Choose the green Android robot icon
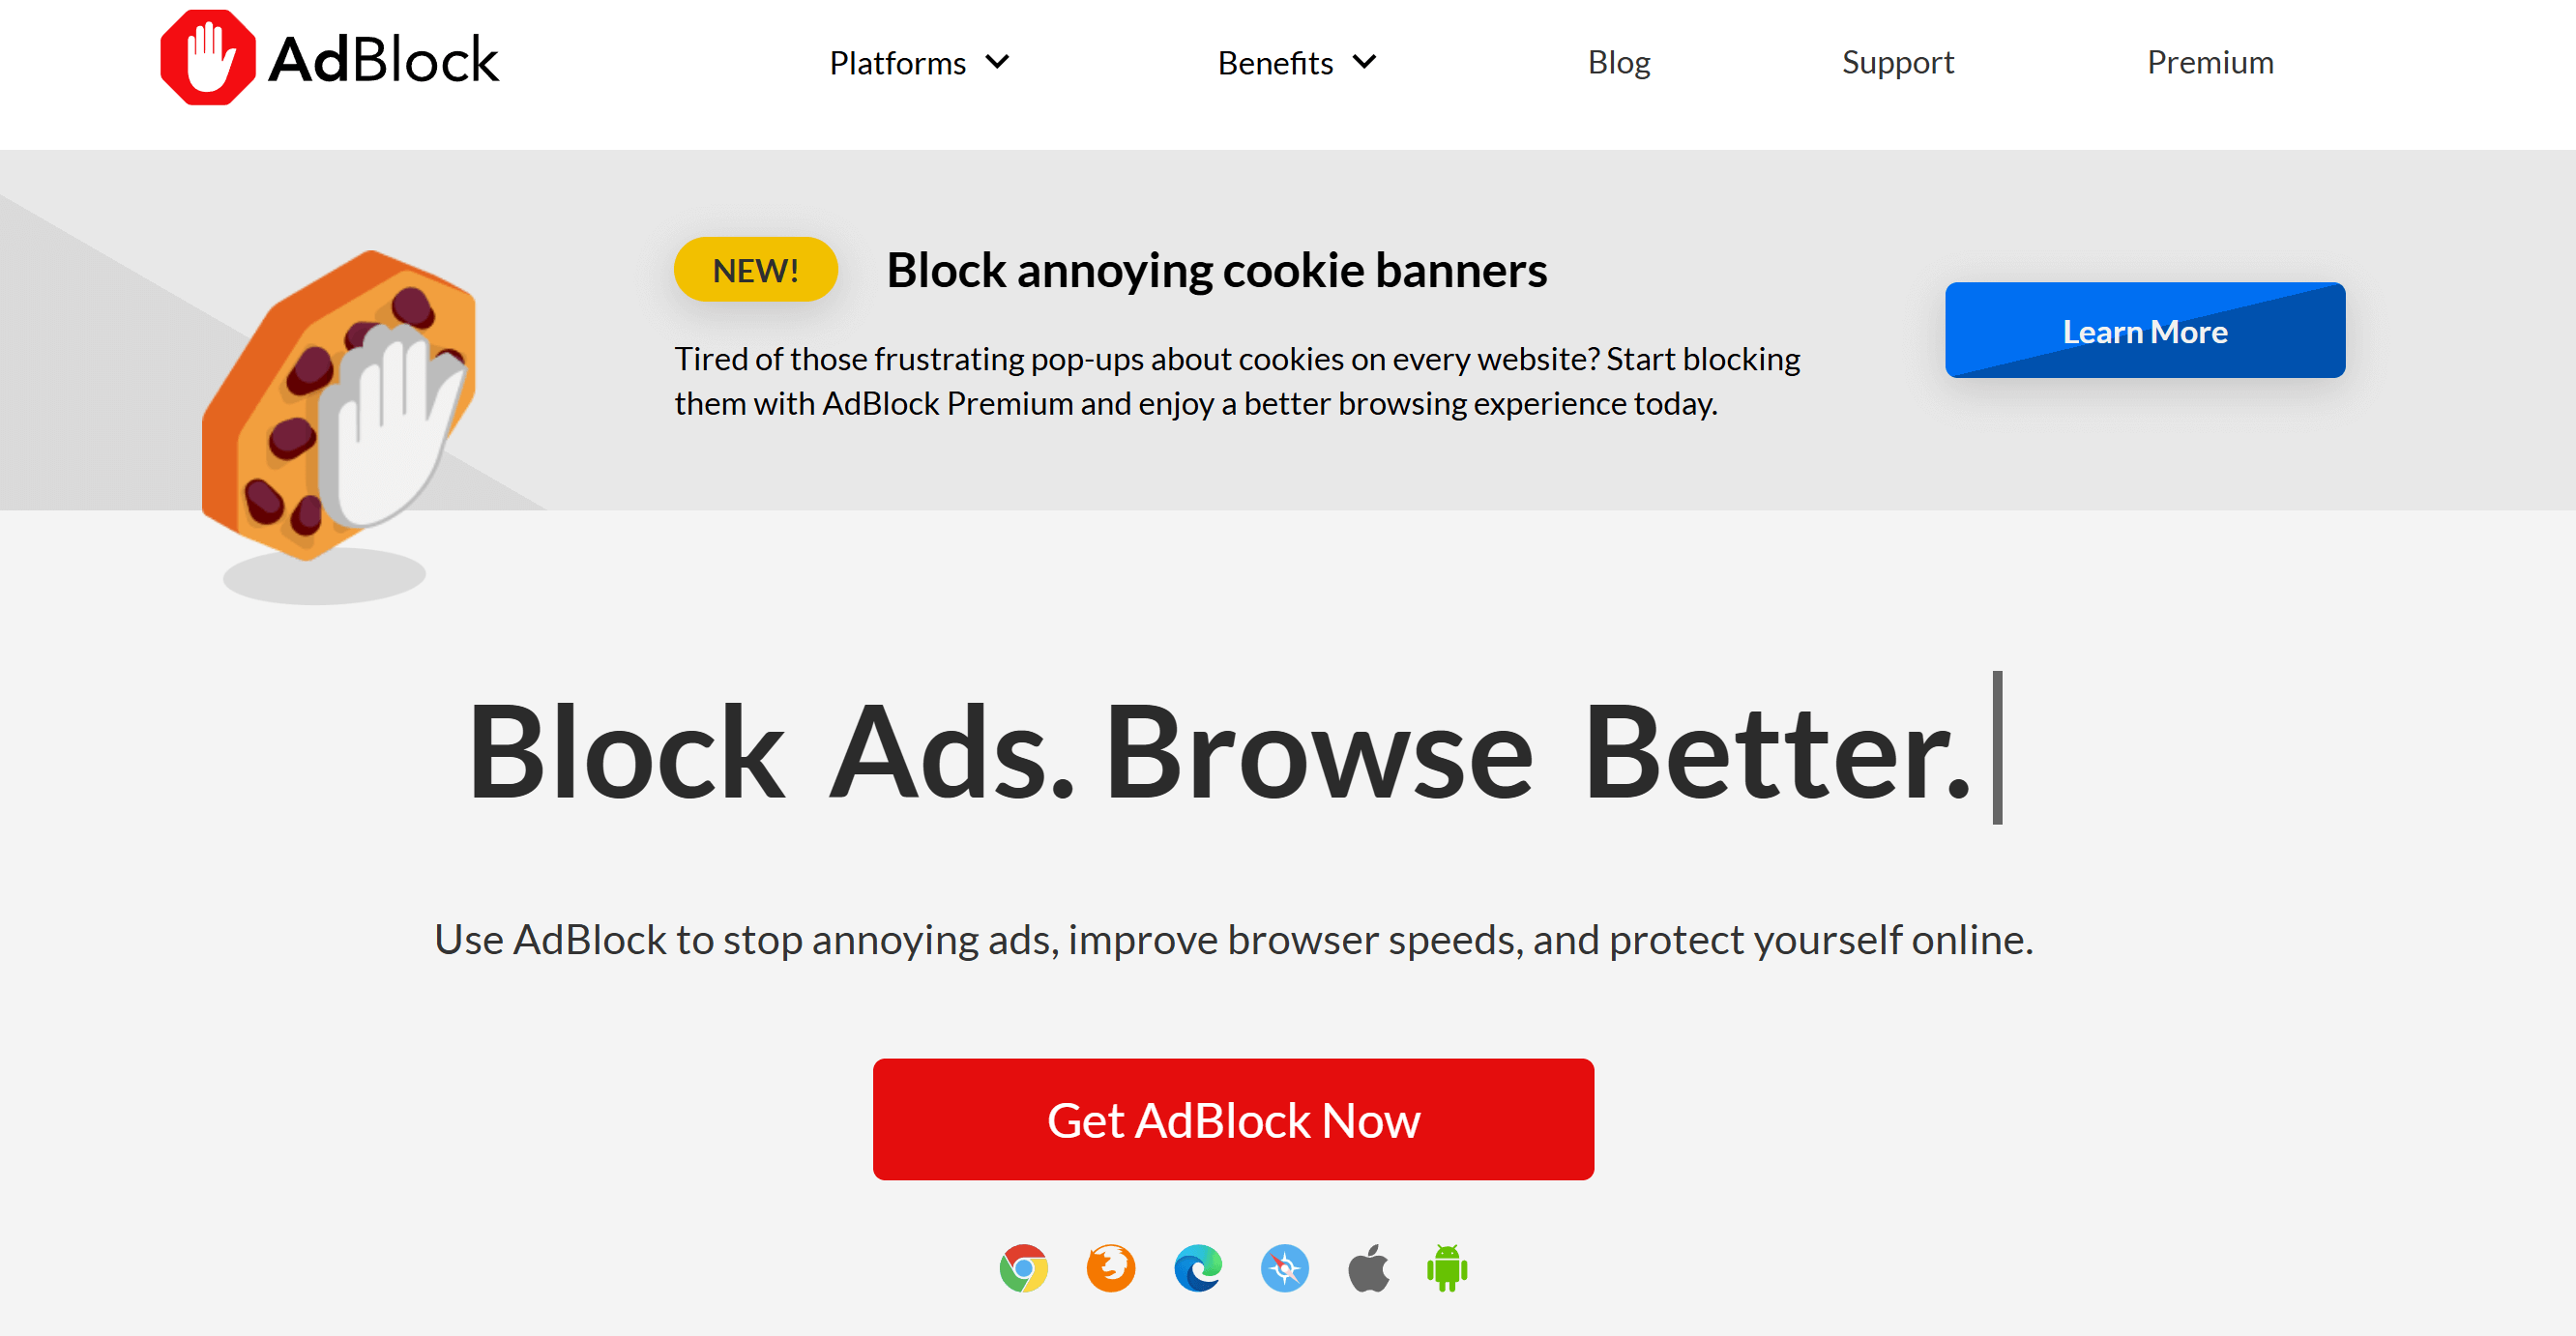This screenshot has width=2576, height=1336. [x=1446, y=1268]
